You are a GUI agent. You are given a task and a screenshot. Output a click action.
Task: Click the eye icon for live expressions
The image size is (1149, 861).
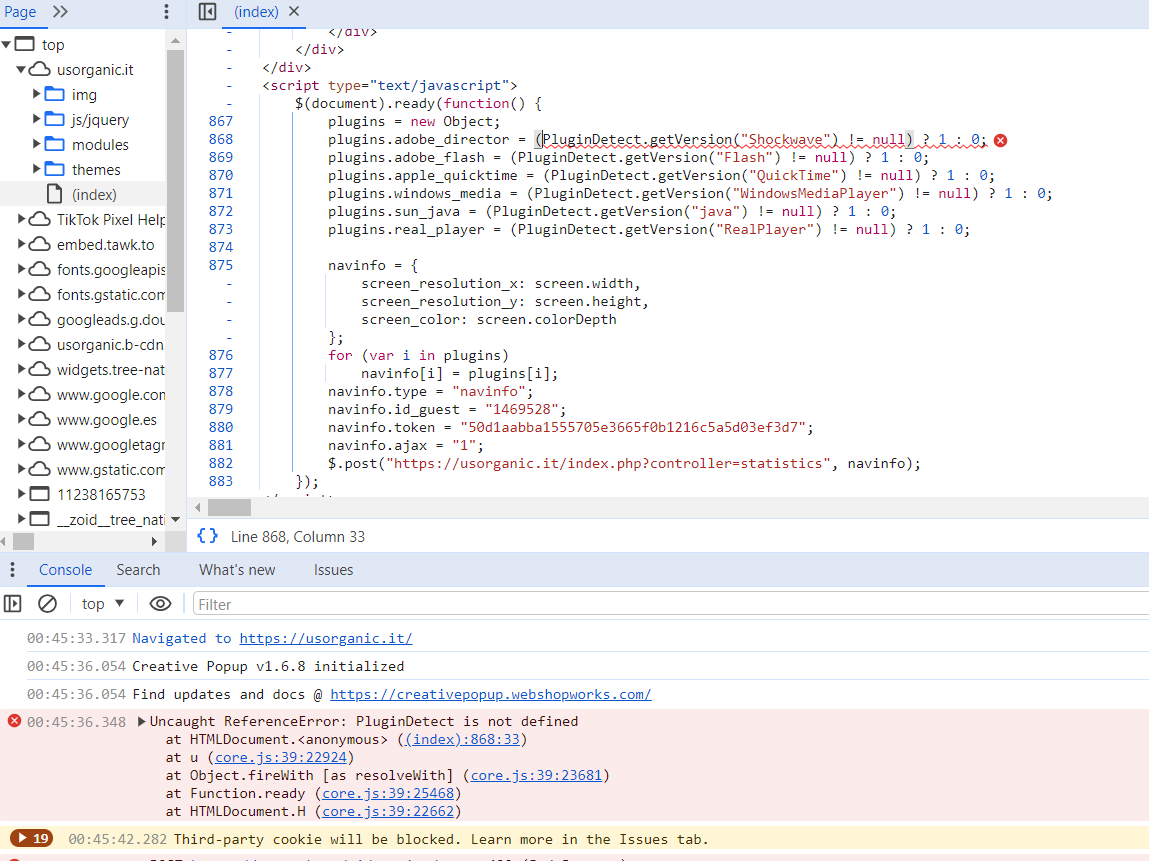pyautogui.click(x=160, y=604)
